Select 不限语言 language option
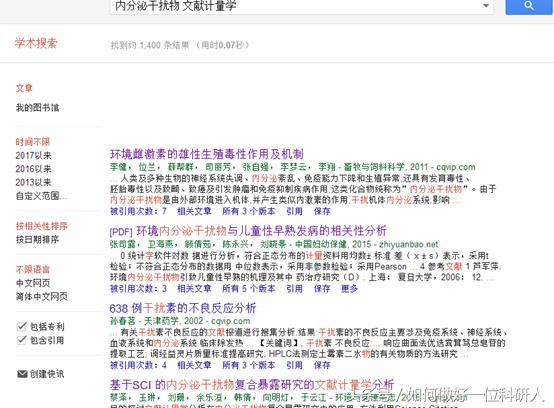The image size is (554, 408). [x=33, y=270]
